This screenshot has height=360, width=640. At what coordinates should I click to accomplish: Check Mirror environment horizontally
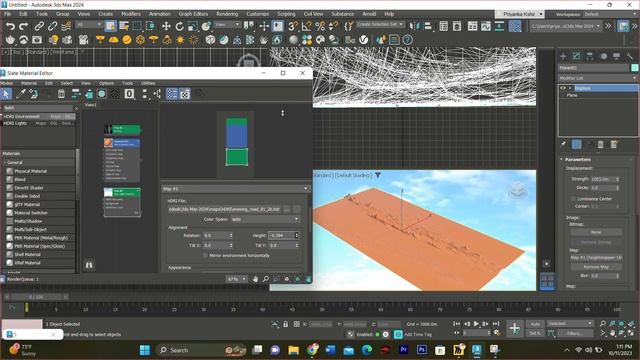205,256
